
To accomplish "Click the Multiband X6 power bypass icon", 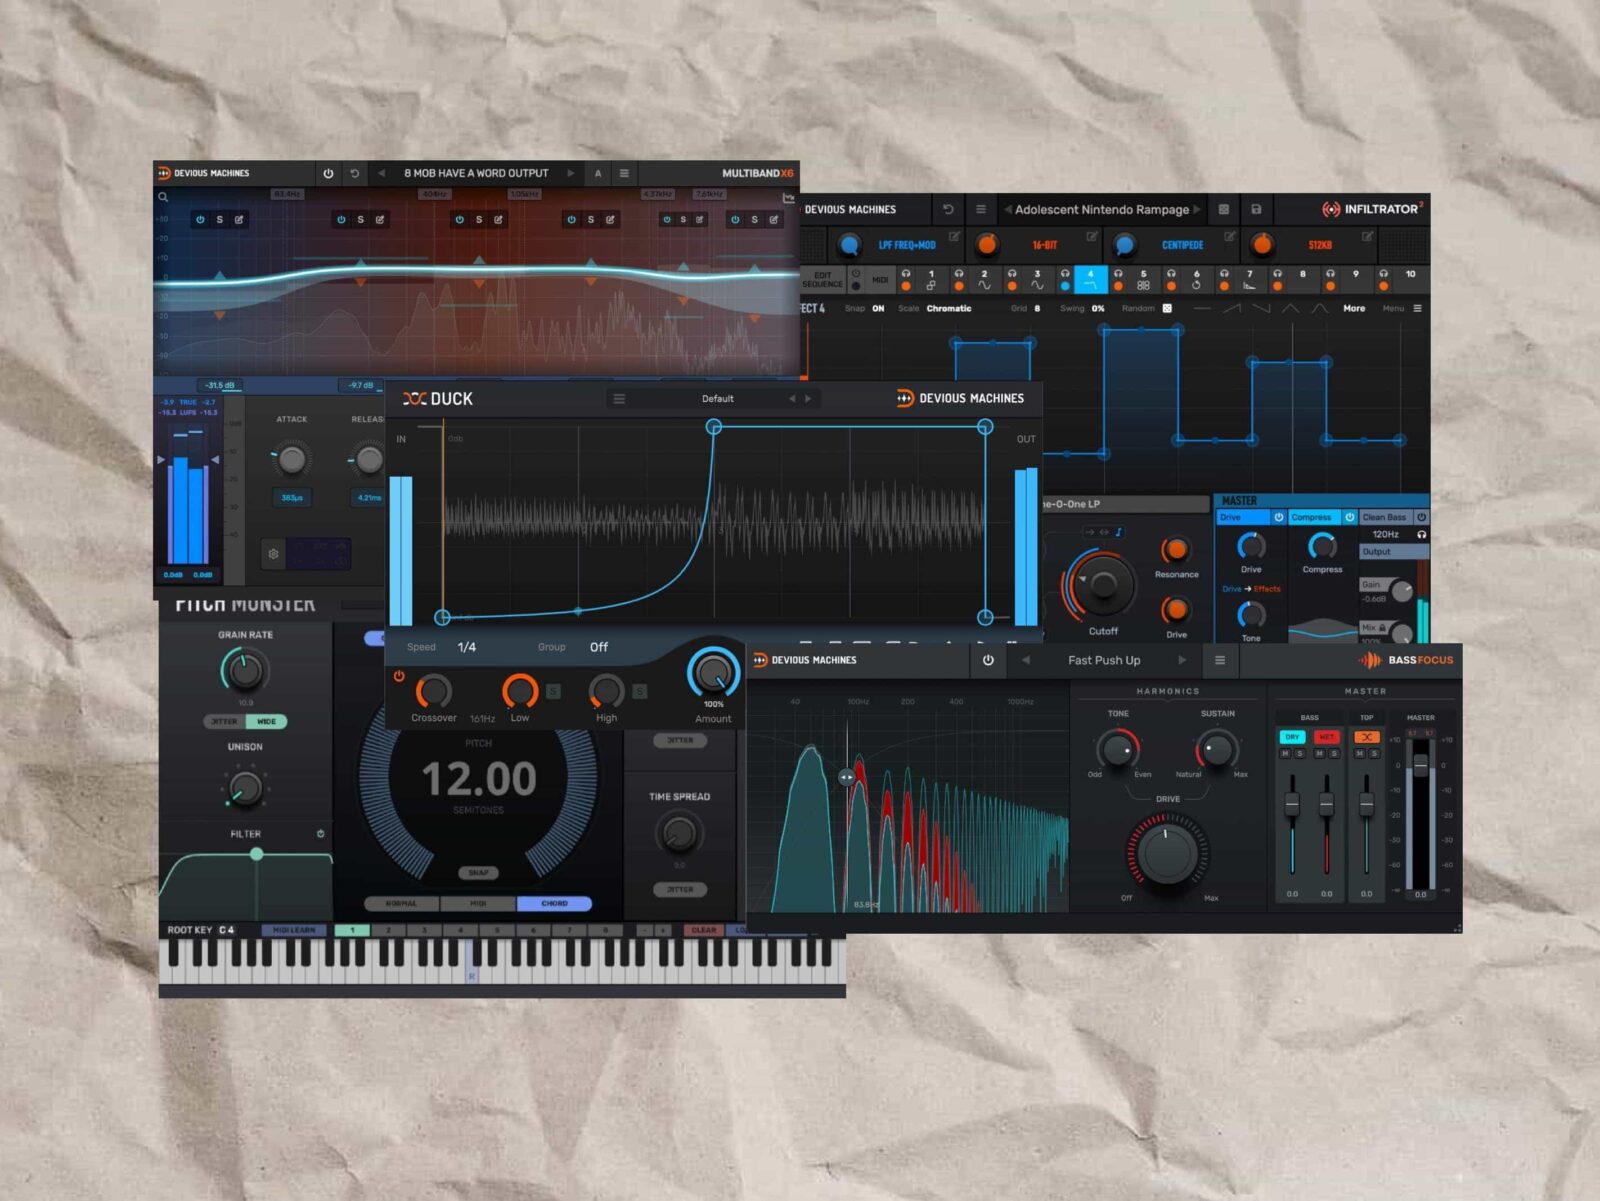I will coord(328,173).
